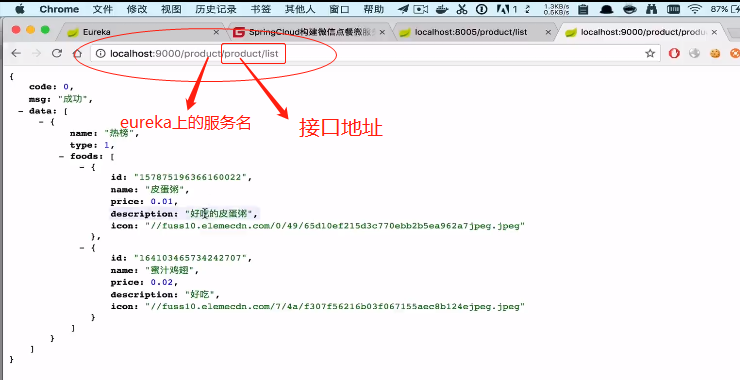Close the localhost:8005/product/list tab
740x380 pixels.
coord(548,32)
